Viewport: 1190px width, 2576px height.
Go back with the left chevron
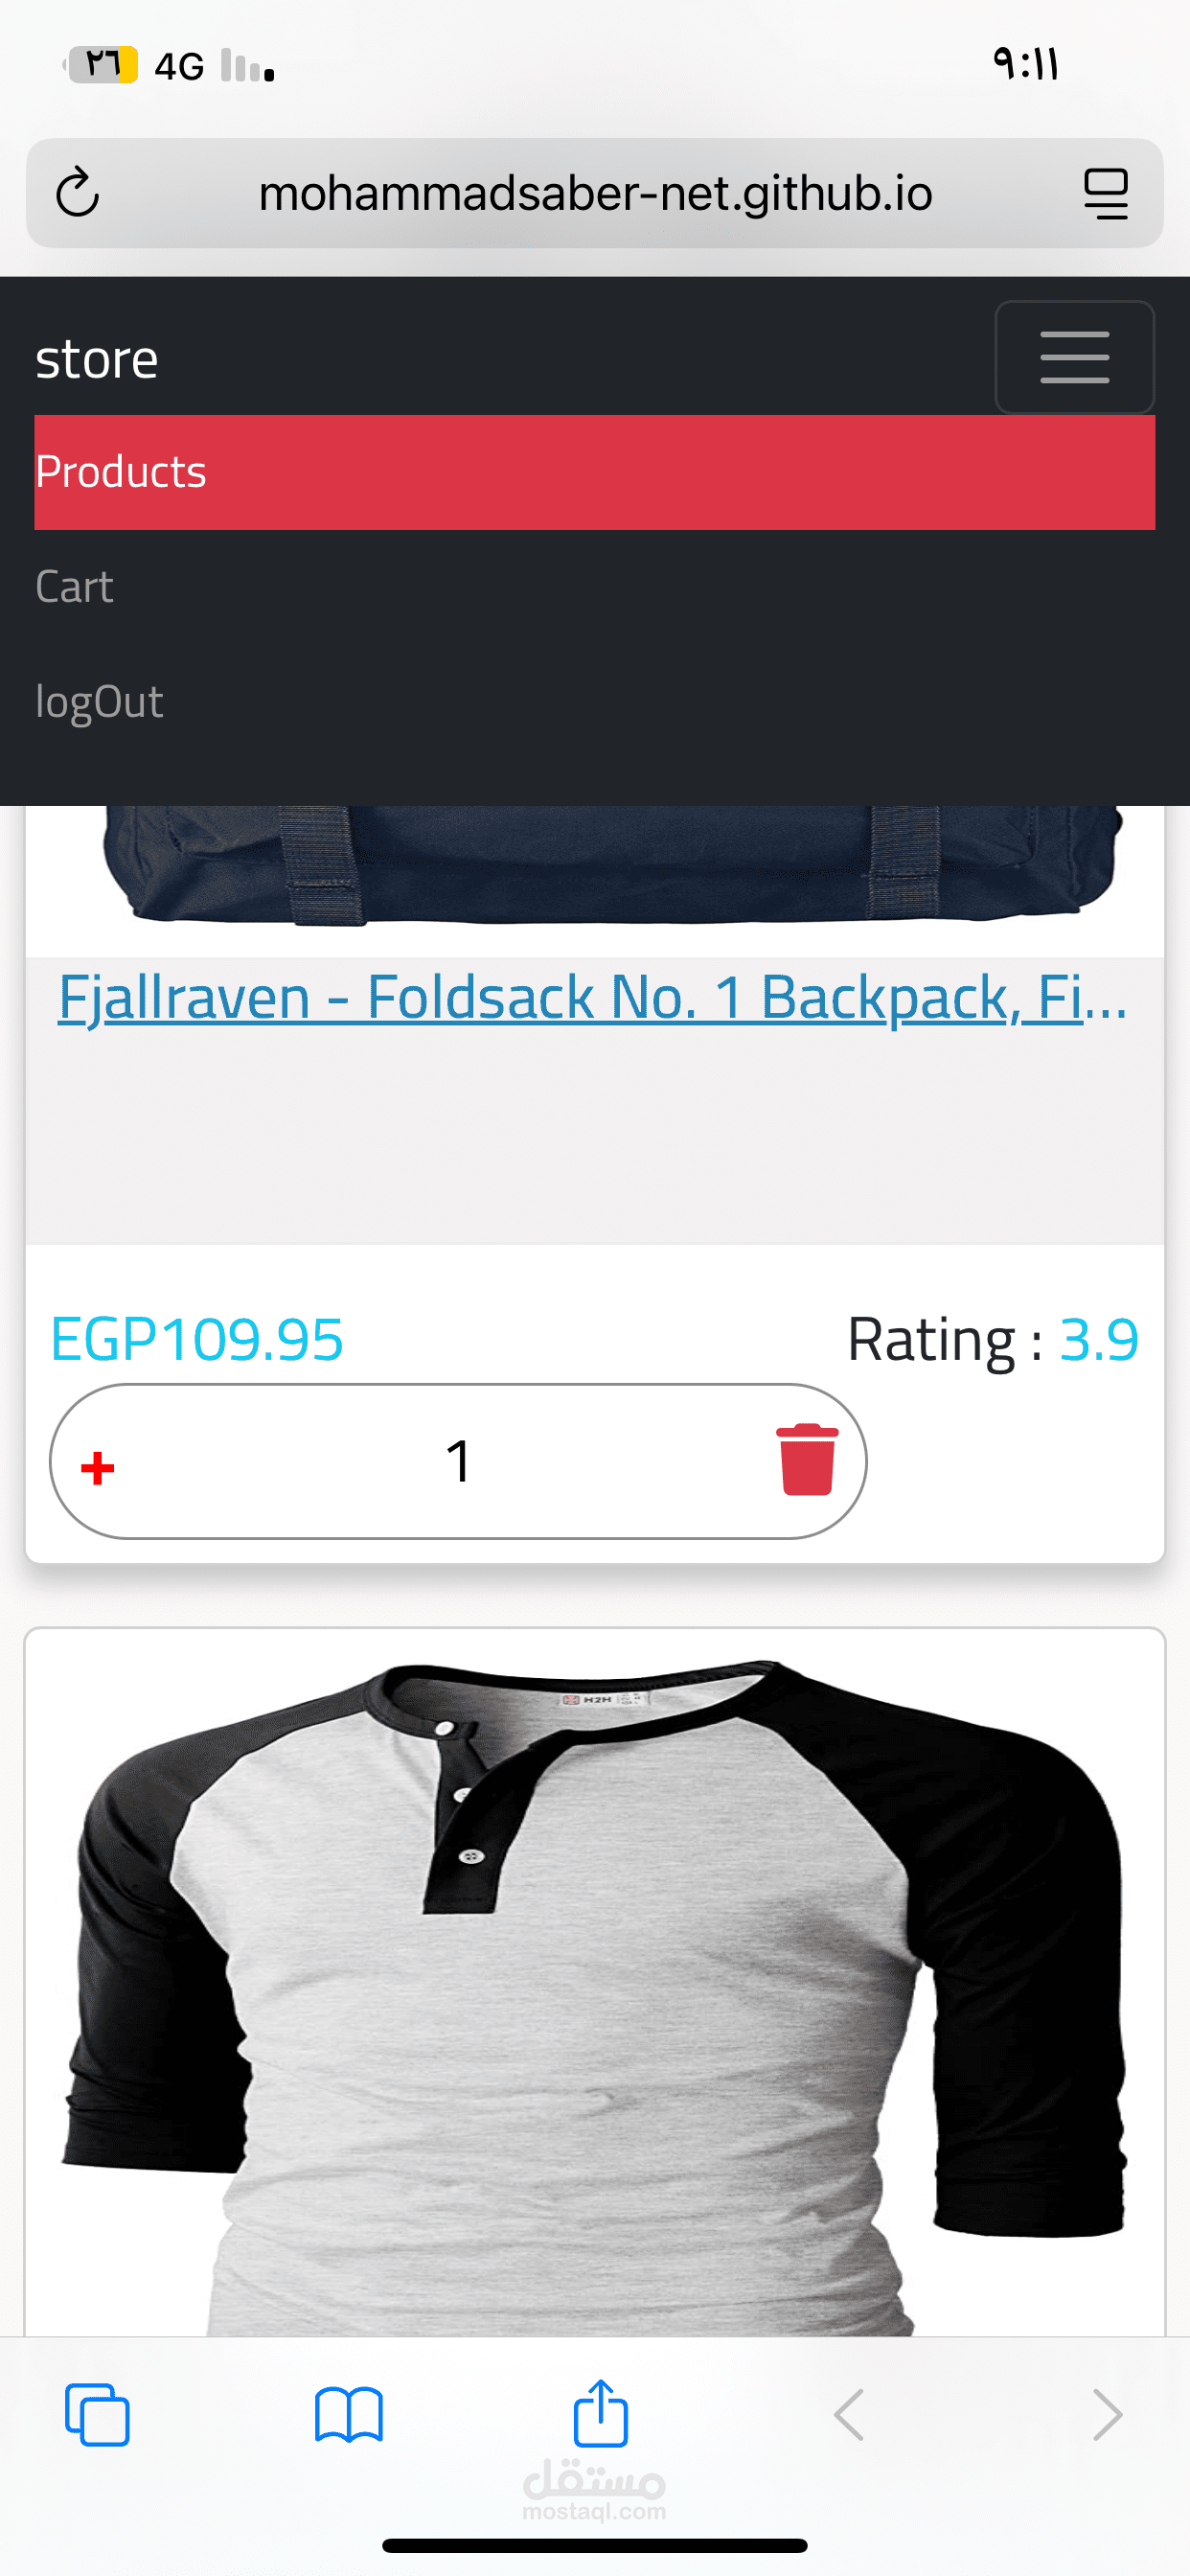click(849, 2415)
